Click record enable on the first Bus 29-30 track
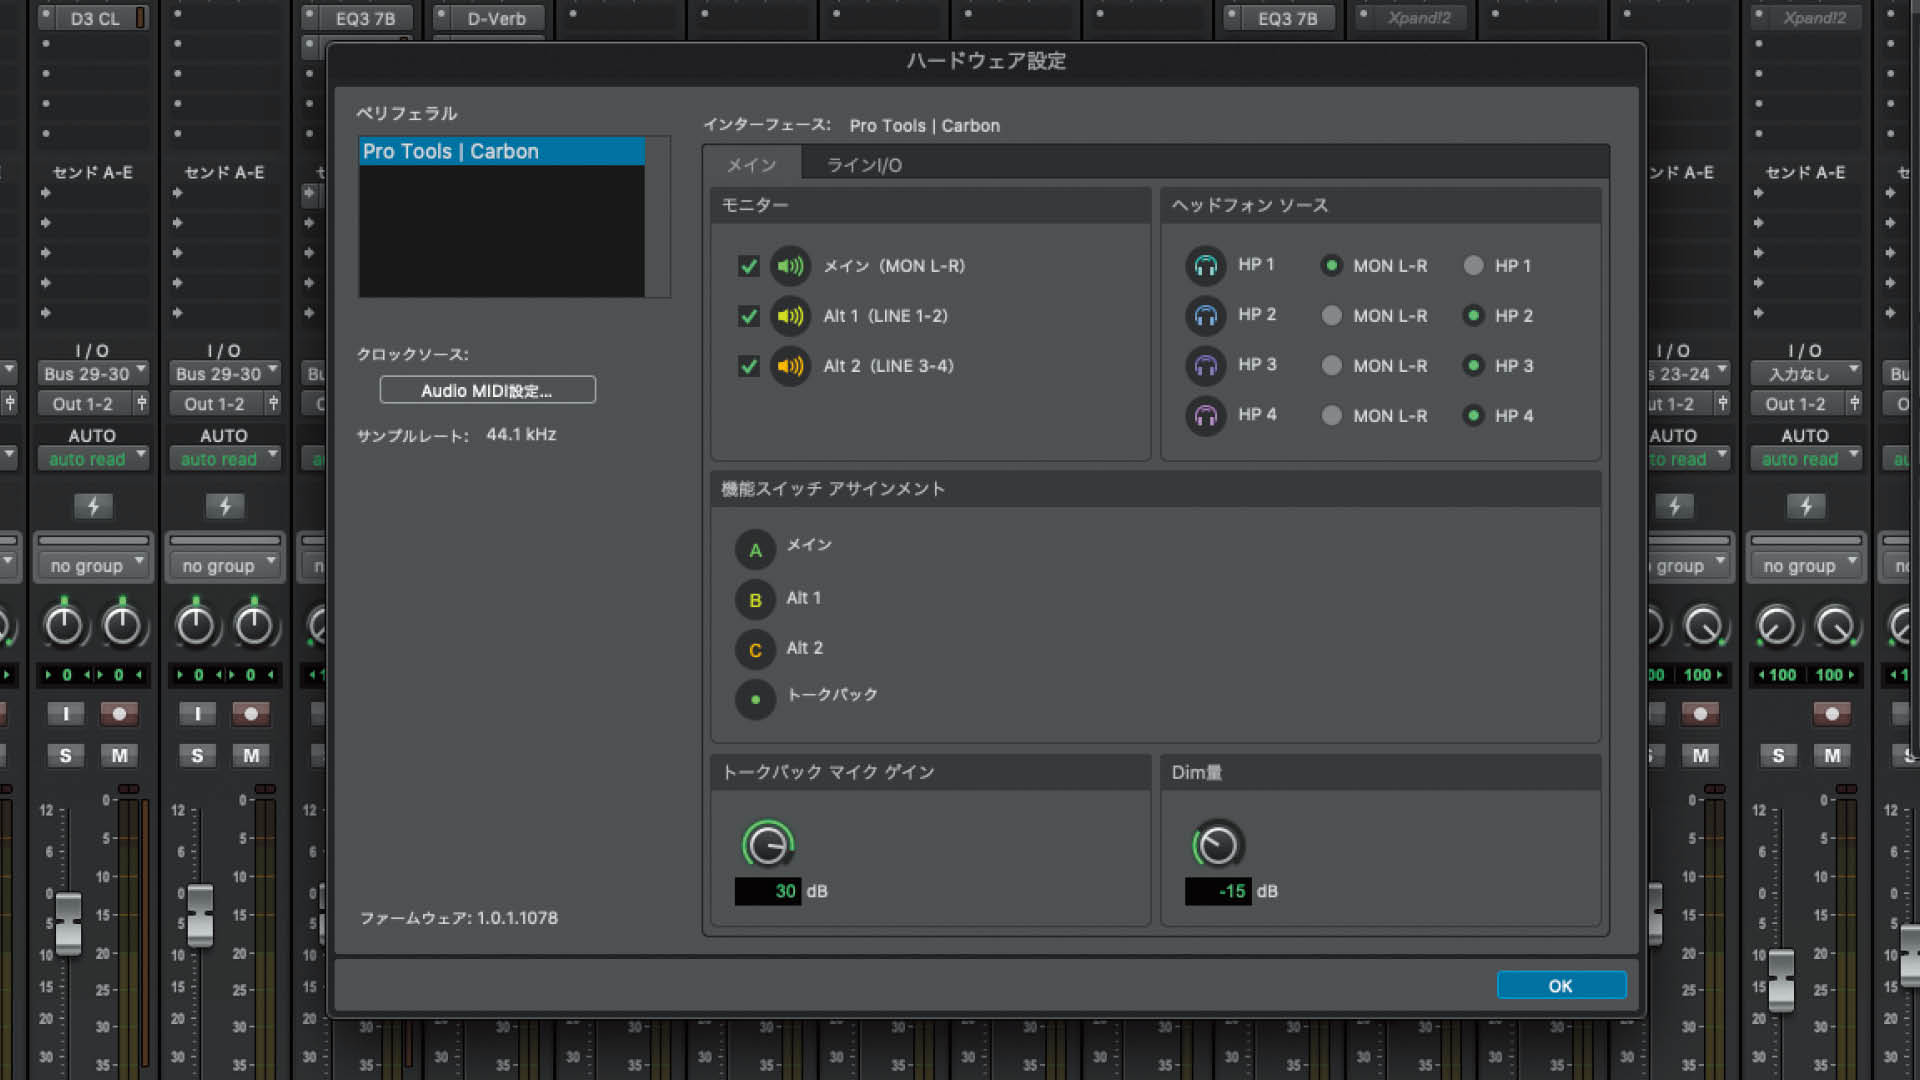The image size is (1920, 1080). click(119, 713)
